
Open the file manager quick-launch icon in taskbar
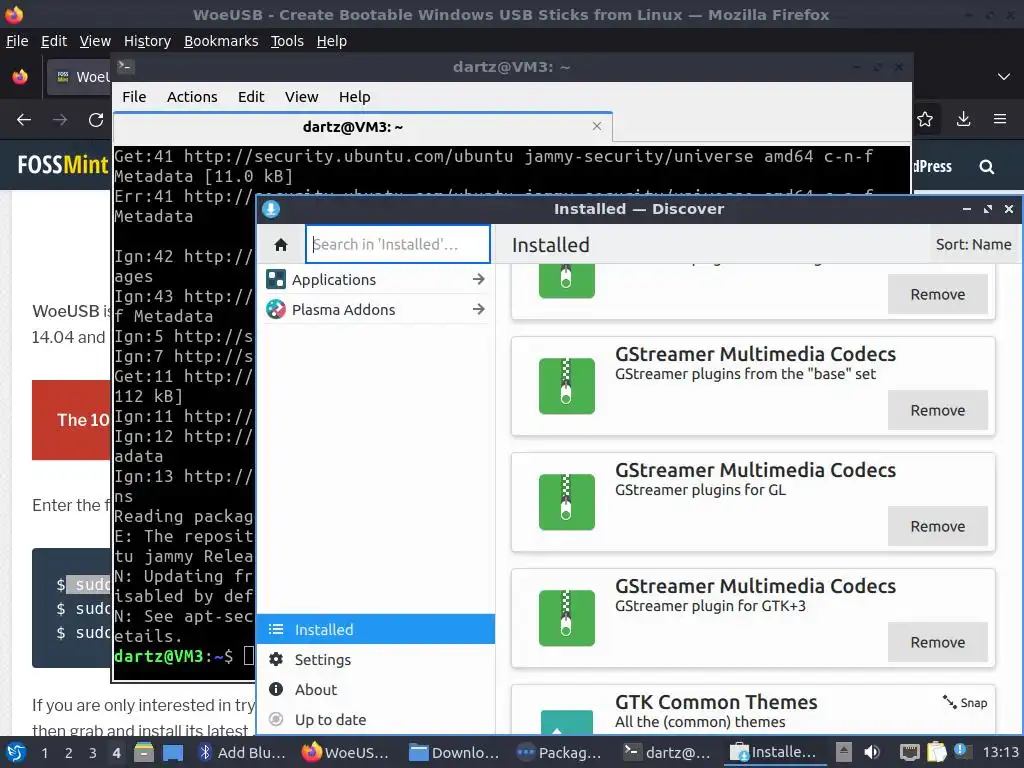coord(144,752)
